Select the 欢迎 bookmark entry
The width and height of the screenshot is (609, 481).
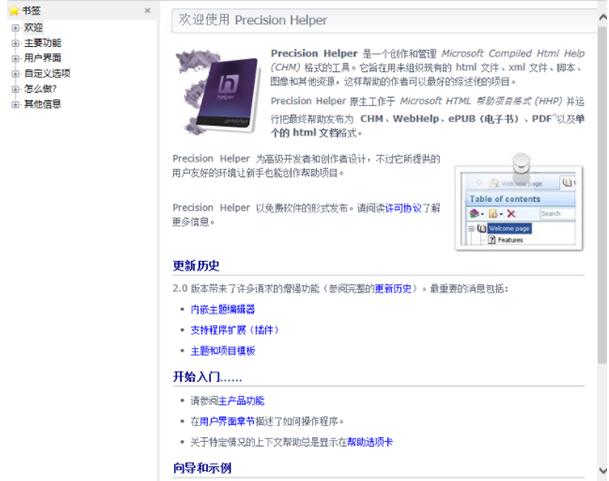tap(33, 28)
